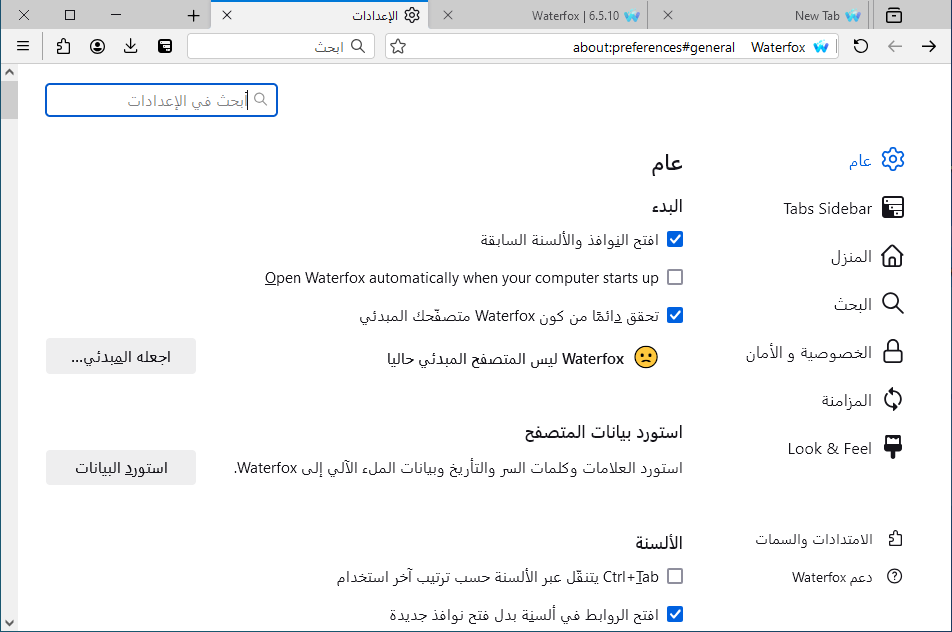Click the Tabs Sidebar category icon
Image resolution: width=952 pixels, height=632 pixels.
click(892, 208)
